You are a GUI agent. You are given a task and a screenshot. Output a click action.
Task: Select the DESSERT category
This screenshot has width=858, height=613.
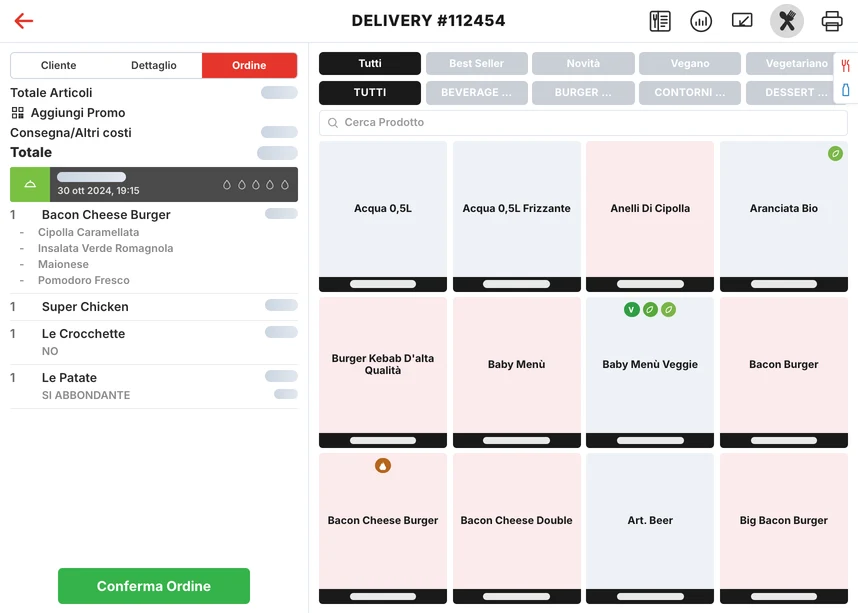pos(790,92)
